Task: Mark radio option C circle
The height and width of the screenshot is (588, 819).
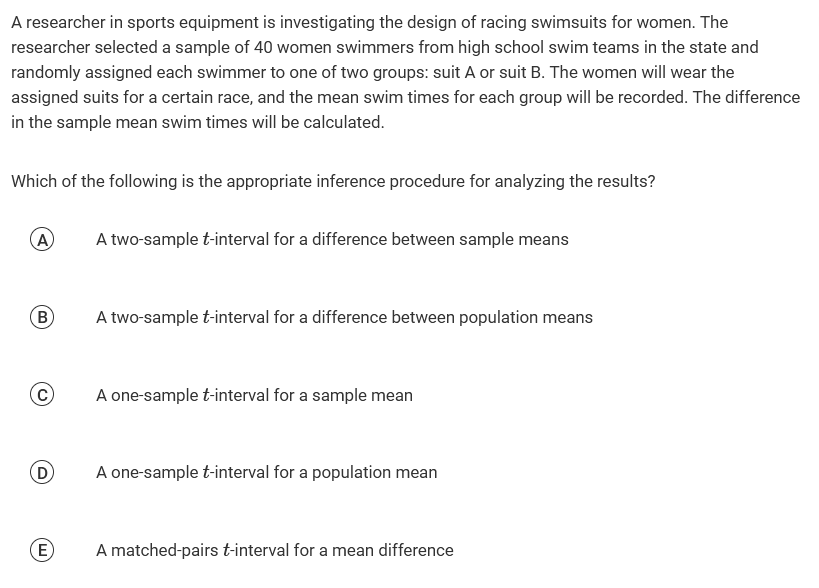Action: click(x=41, y=395)
